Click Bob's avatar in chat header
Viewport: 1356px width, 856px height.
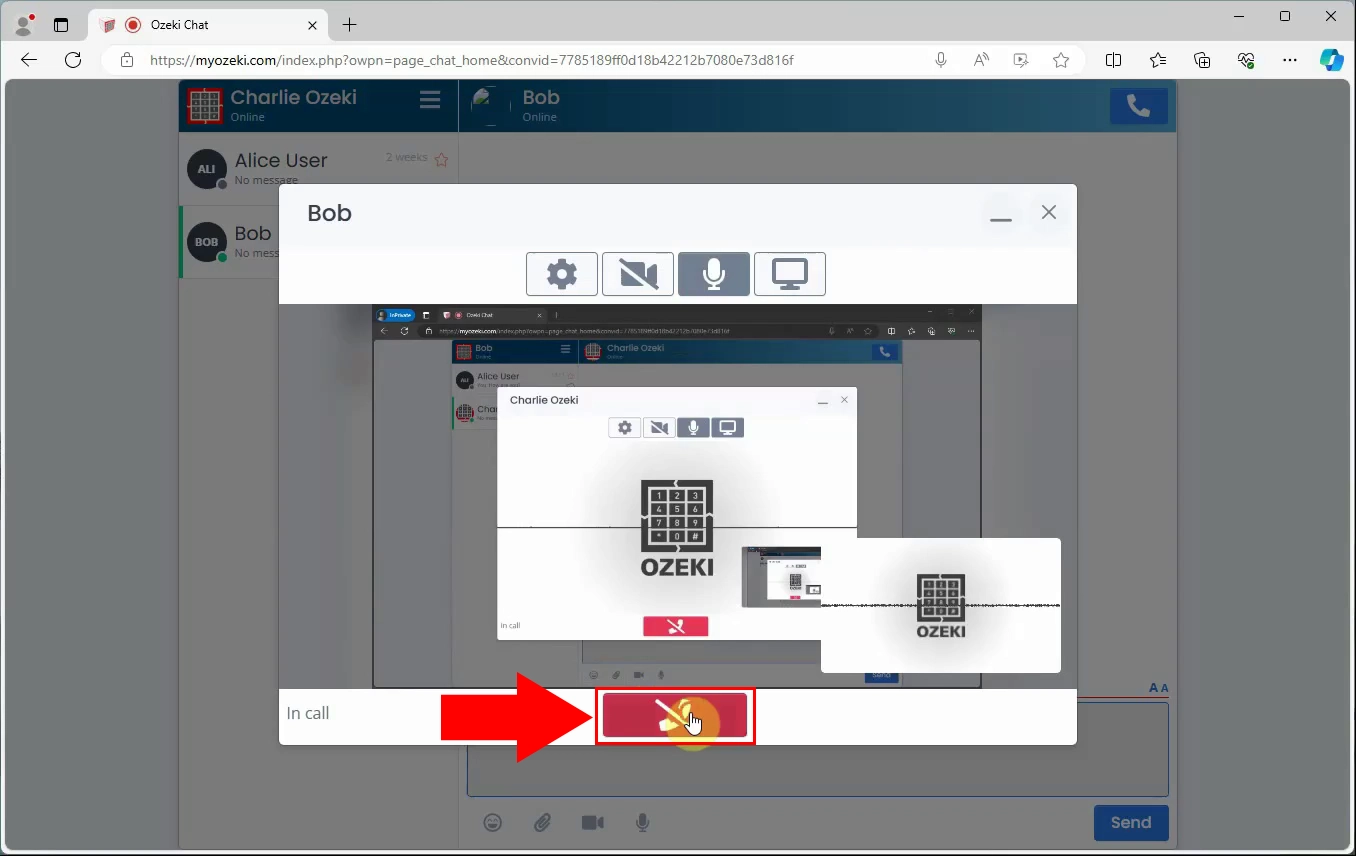click(x=490, y=105)
